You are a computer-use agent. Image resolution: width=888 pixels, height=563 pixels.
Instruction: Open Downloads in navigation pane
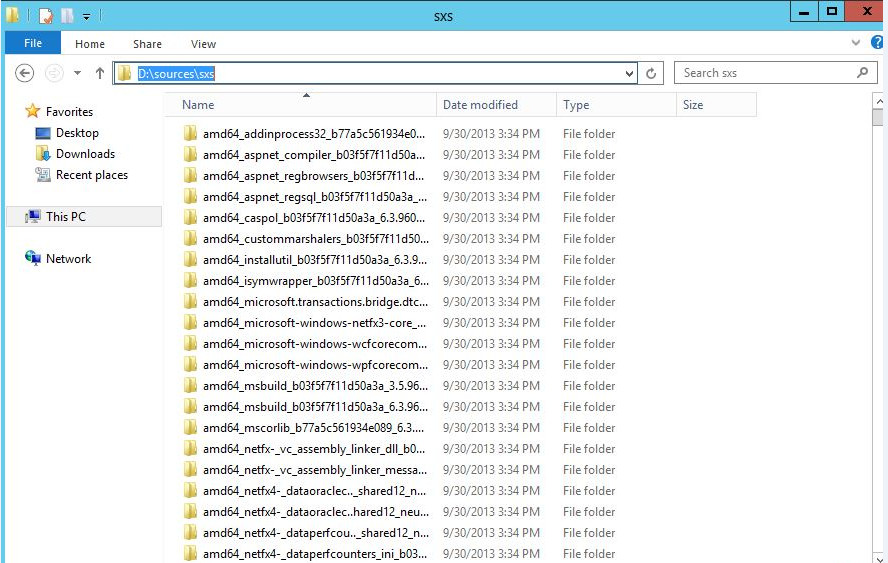[x=85, y=153]
